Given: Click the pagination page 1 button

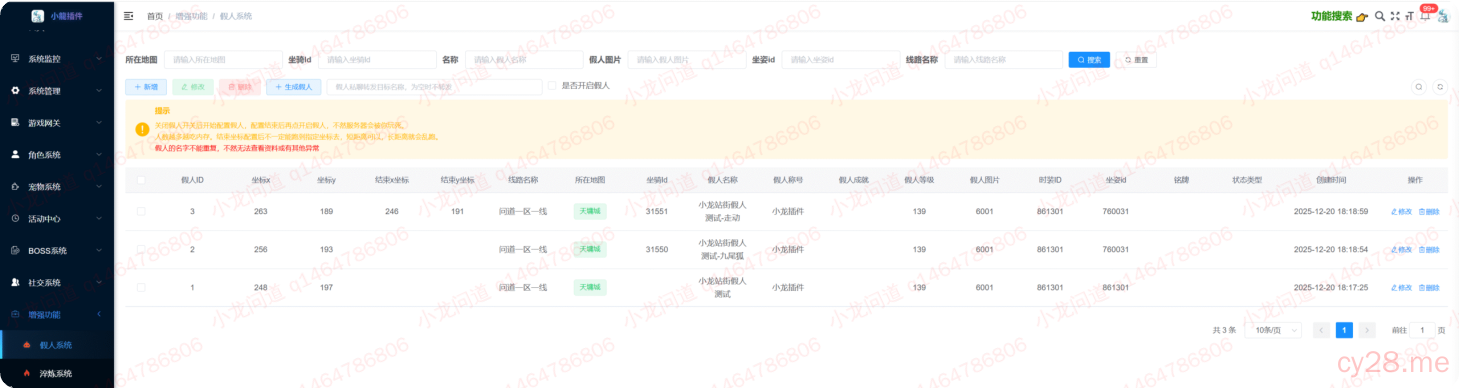Looking at the screenshot, I should click(x=1345, y=330).
